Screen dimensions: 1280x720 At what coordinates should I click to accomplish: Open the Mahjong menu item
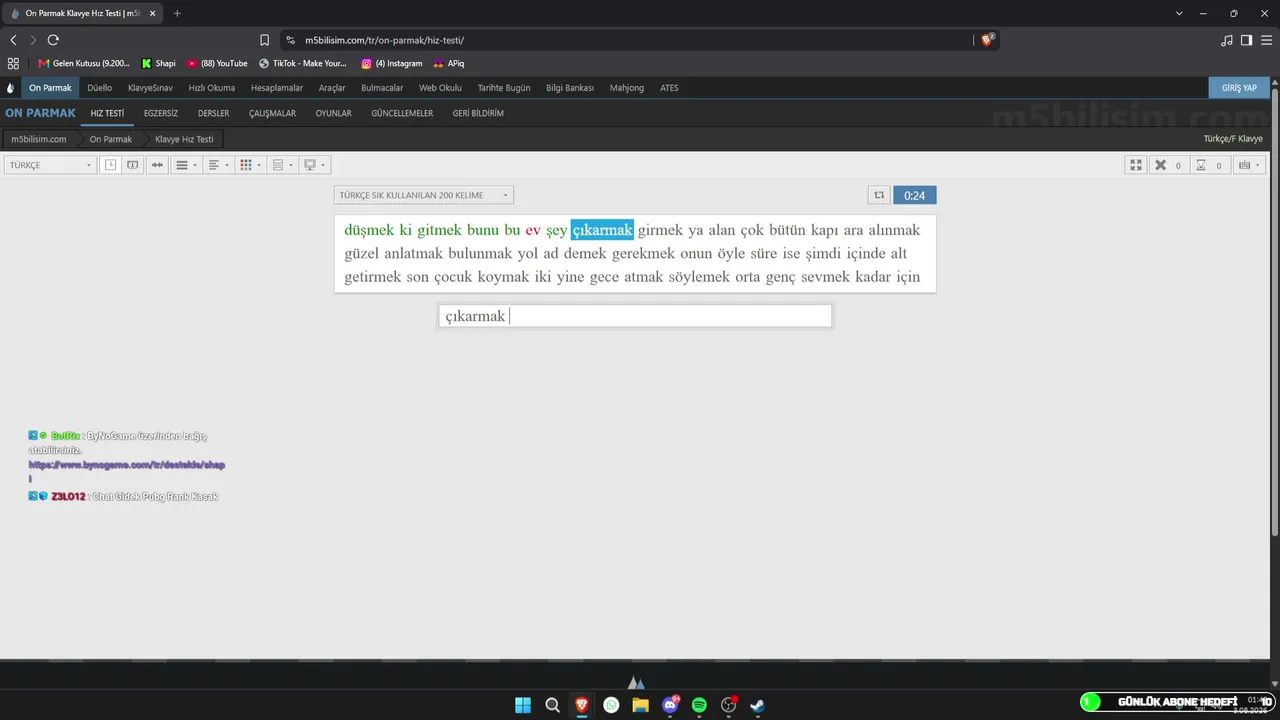(x=627, y=88)
